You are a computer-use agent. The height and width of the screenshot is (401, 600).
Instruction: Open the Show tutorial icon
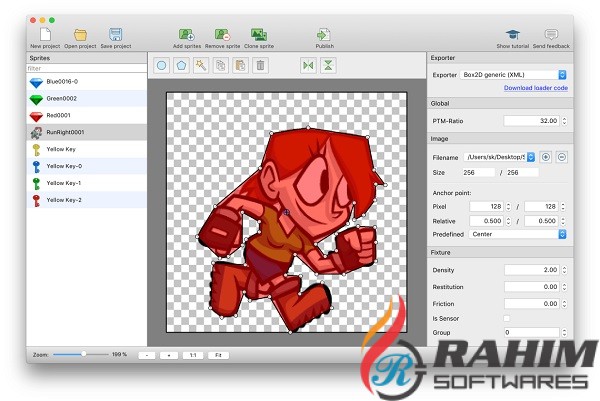click(512, 34)
